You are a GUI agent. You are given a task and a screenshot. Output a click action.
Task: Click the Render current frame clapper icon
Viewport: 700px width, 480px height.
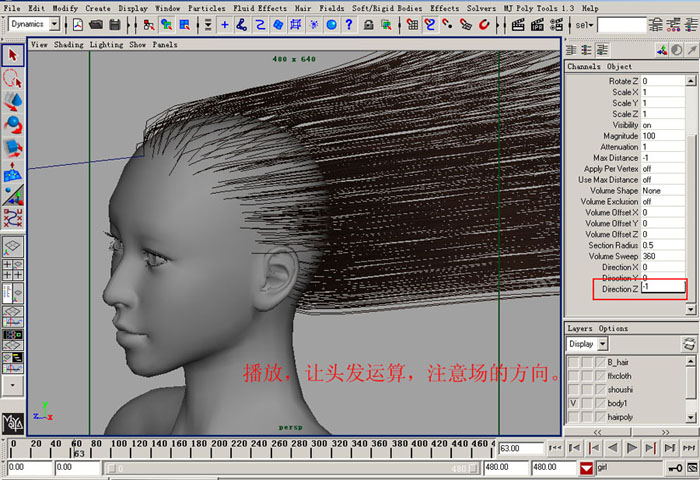[x=518, y=25]
